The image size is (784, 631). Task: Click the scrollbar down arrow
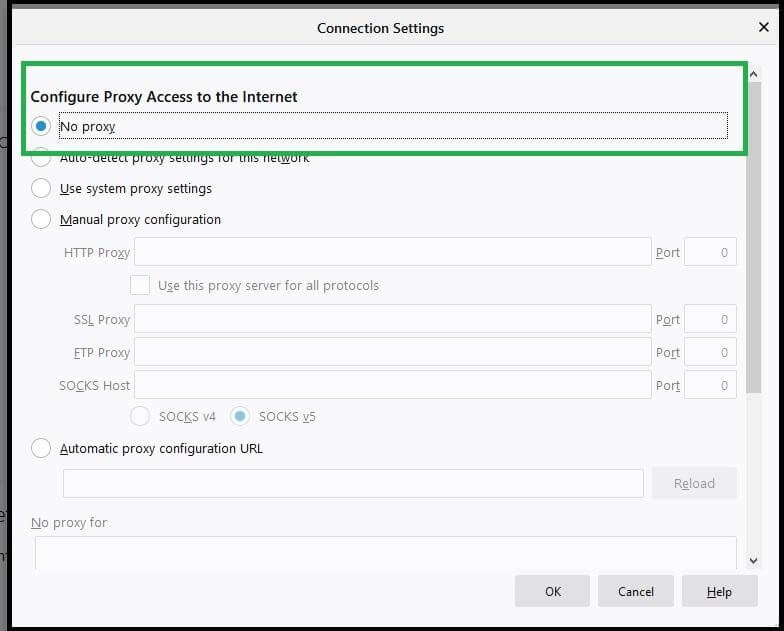click(754, 561)
